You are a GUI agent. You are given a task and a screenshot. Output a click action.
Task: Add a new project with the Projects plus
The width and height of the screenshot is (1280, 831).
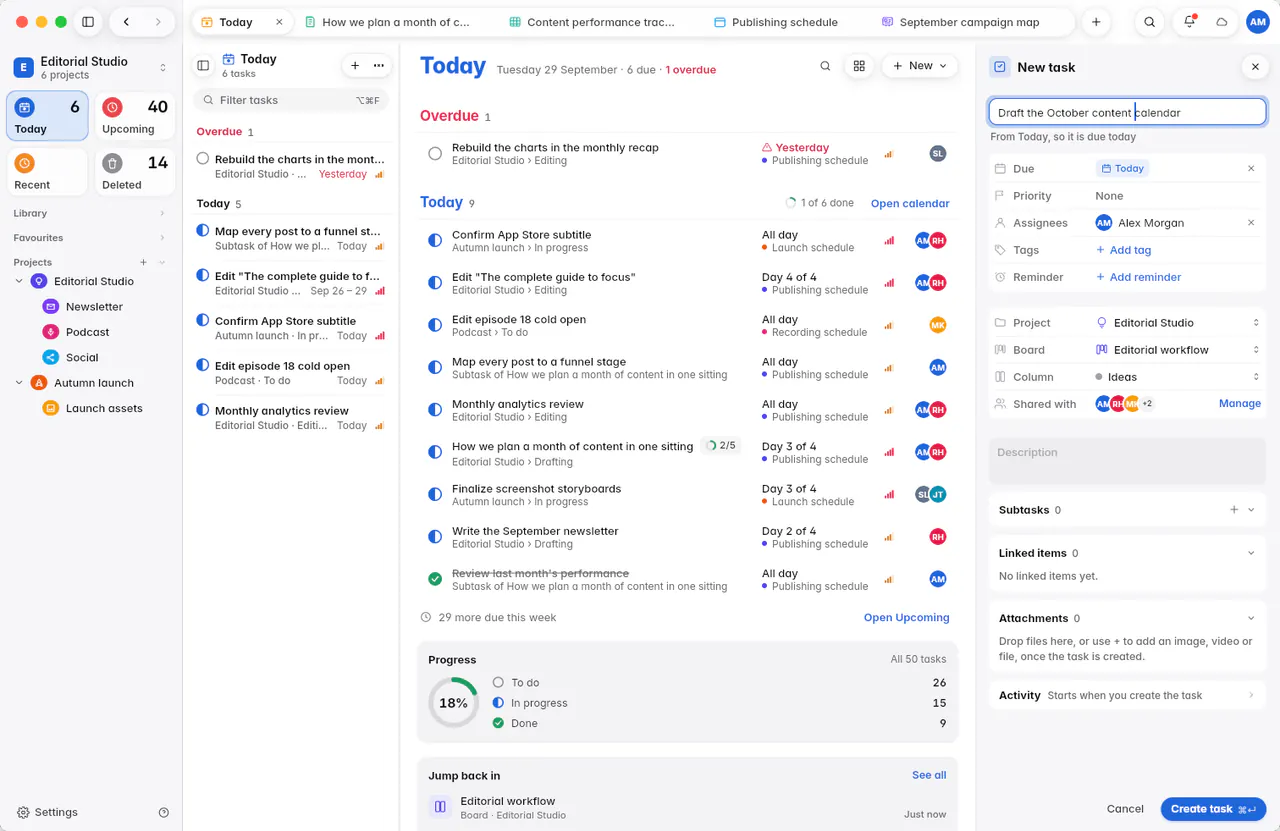143,262
